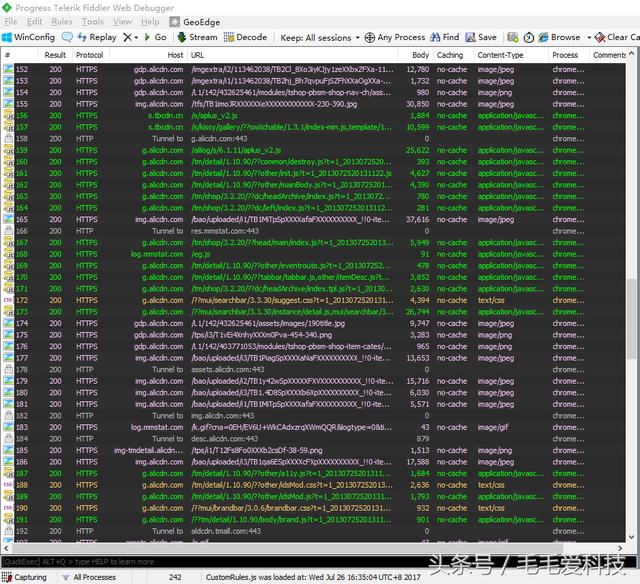Select the aldcdn.tmall.com:443 tunnel row
Screen dimensions: 640x584
313,531
